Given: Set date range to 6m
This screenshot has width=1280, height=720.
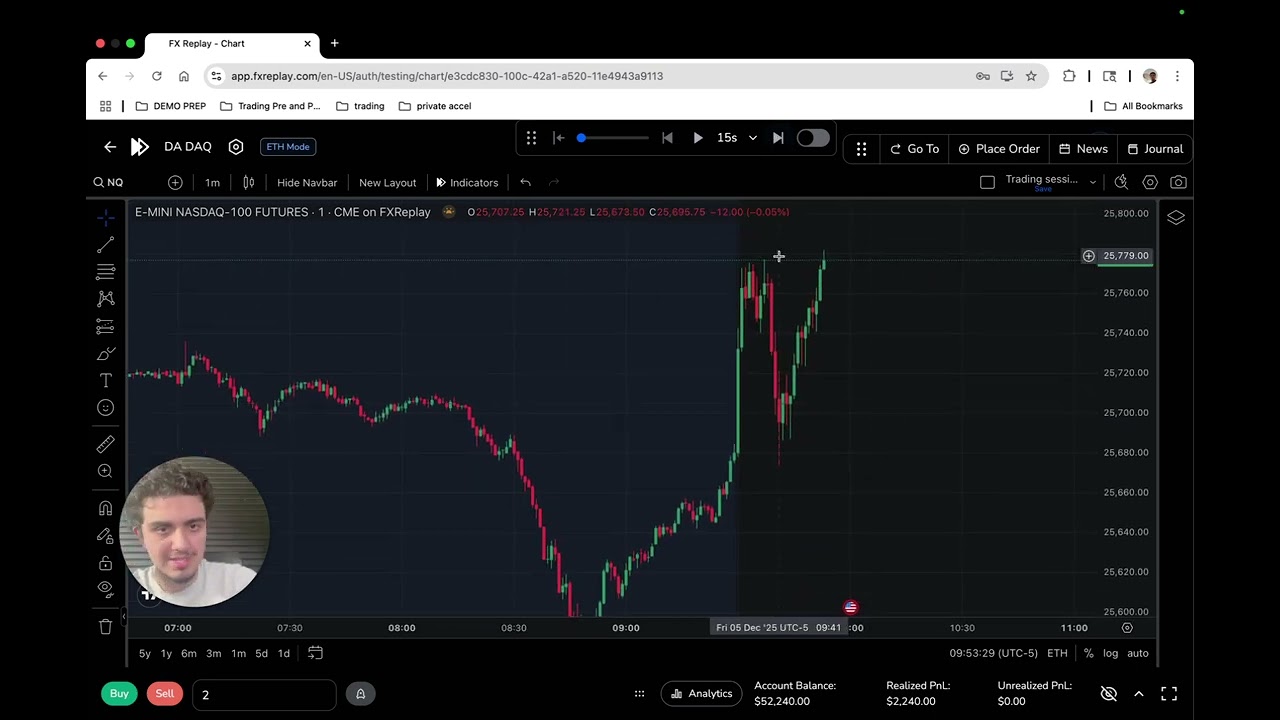Looking at the screenshot, I should point(189,653).
